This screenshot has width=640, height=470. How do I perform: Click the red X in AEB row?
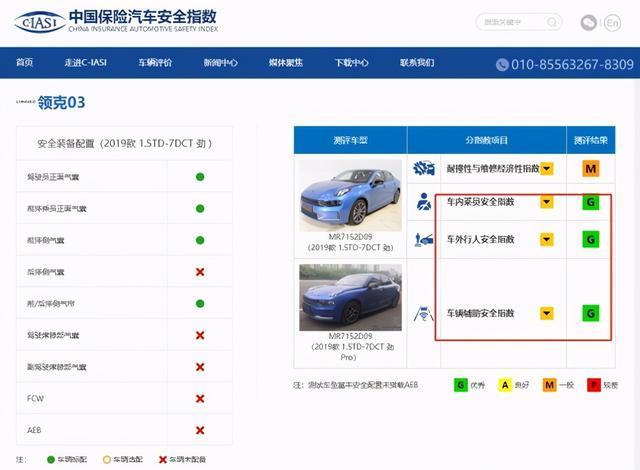(x=200, y=430)
